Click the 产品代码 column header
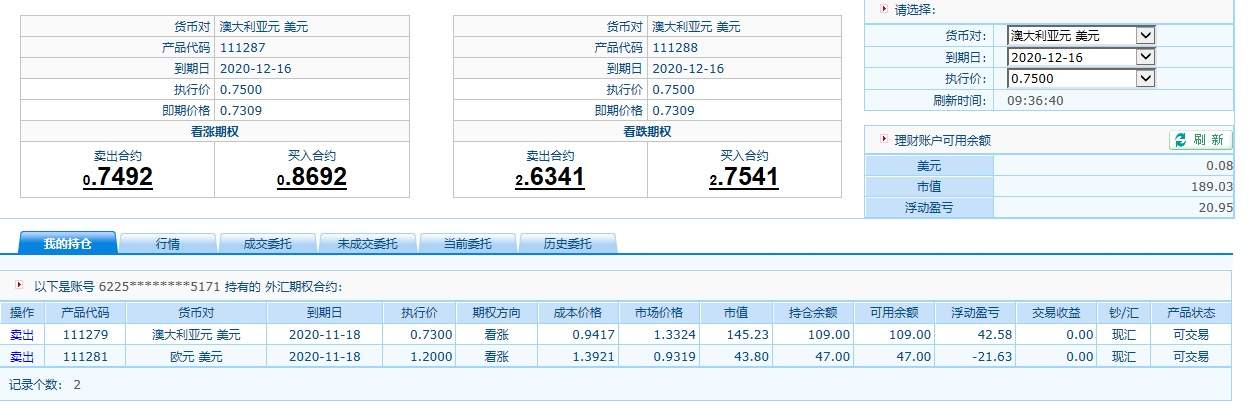Image resolution: width=1252 pixels, height=417 pixels. click(85, 312)
